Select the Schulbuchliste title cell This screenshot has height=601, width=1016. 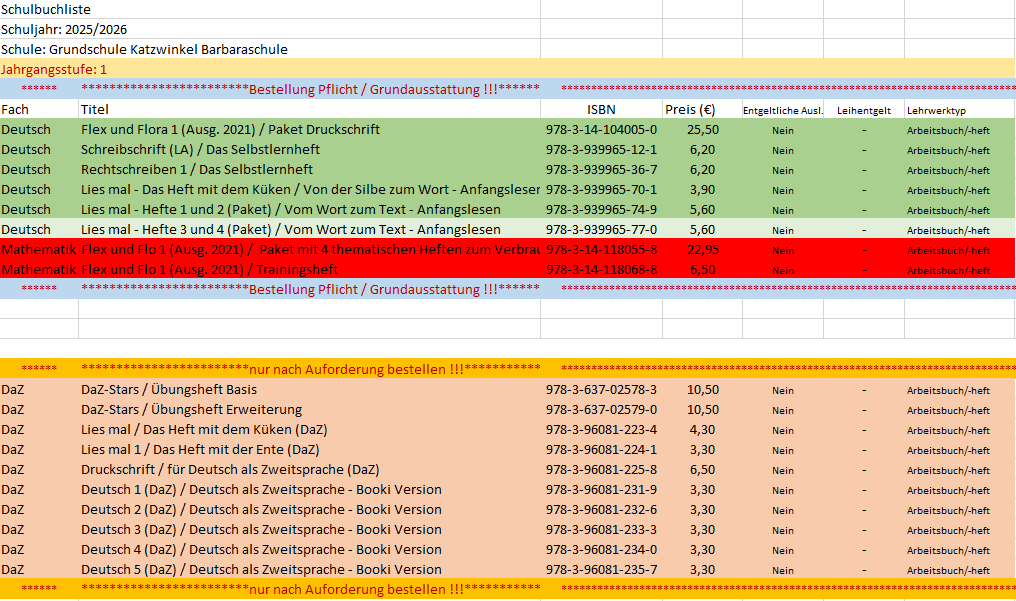[x=270, y=9]
